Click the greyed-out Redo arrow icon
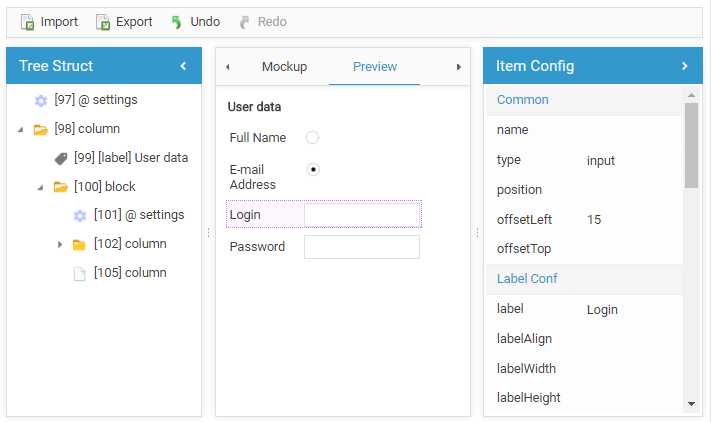Viewport: 711px width, 422px height. (x=245, y=22)
